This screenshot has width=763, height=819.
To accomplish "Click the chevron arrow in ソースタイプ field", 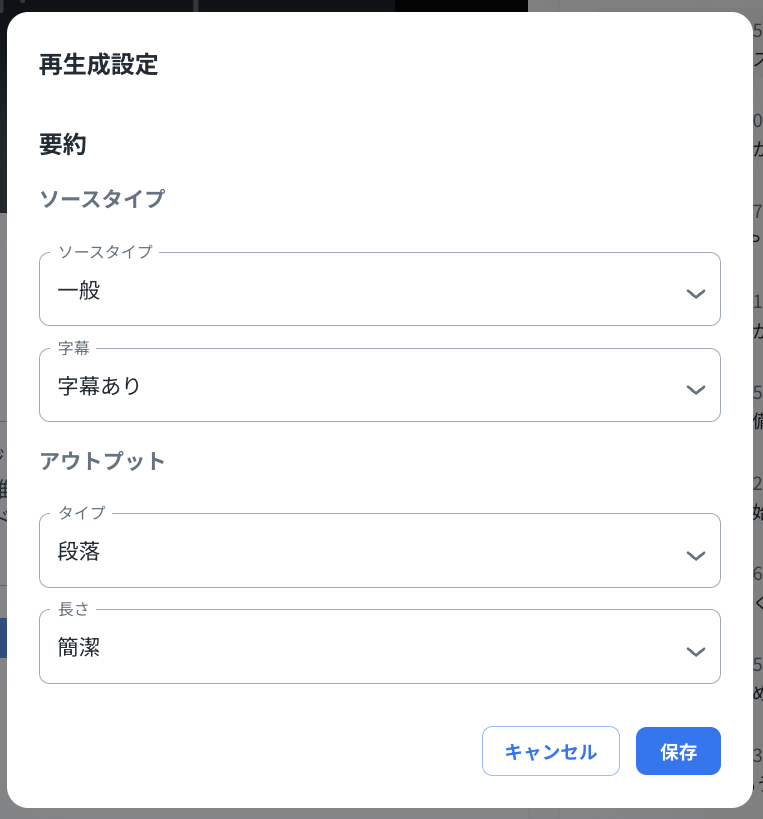I will (x=696, y=294).
